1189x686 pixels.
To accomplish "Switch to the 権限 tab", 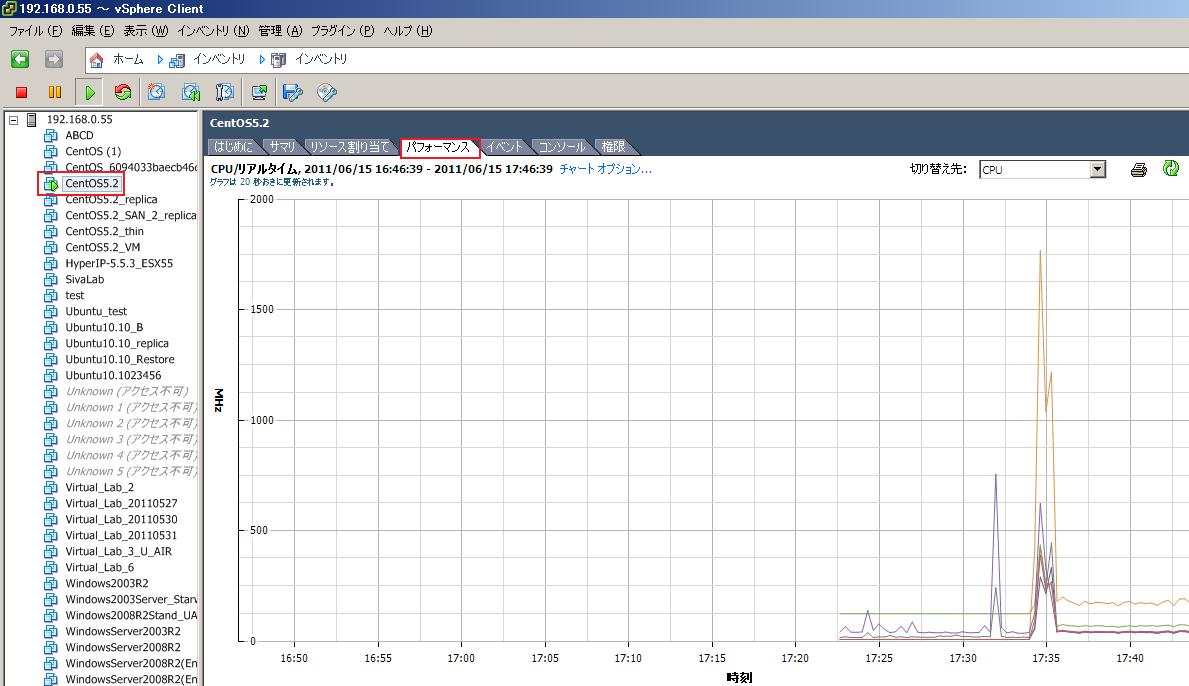I will pos(613,147).
